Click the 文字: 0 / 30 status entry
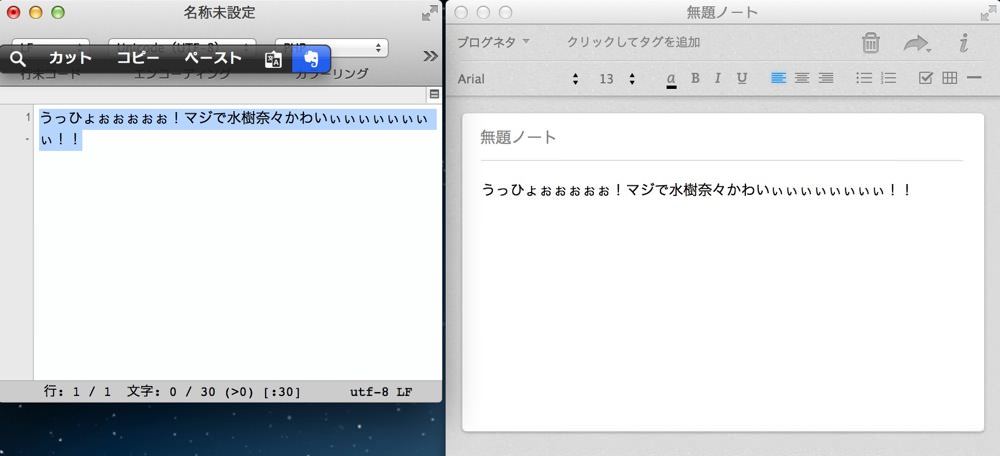 tap(213, 392)
